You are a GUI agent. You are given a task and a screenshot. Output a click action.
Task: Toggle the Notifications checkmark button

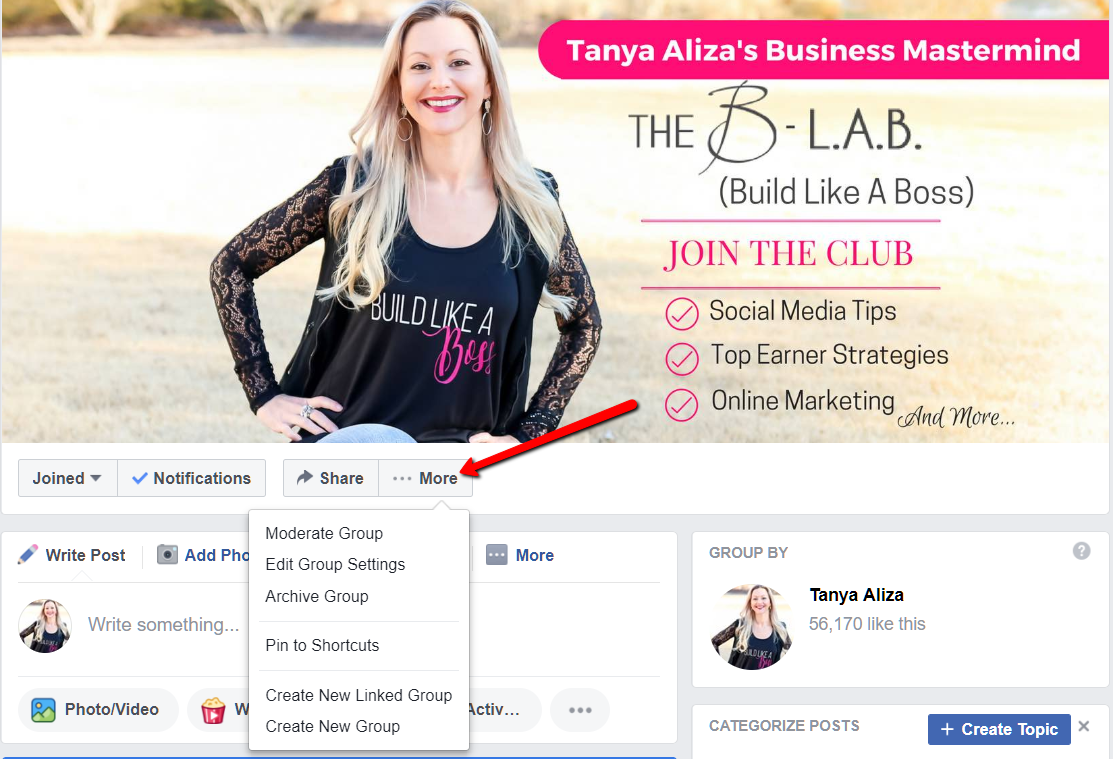point(192,478)
